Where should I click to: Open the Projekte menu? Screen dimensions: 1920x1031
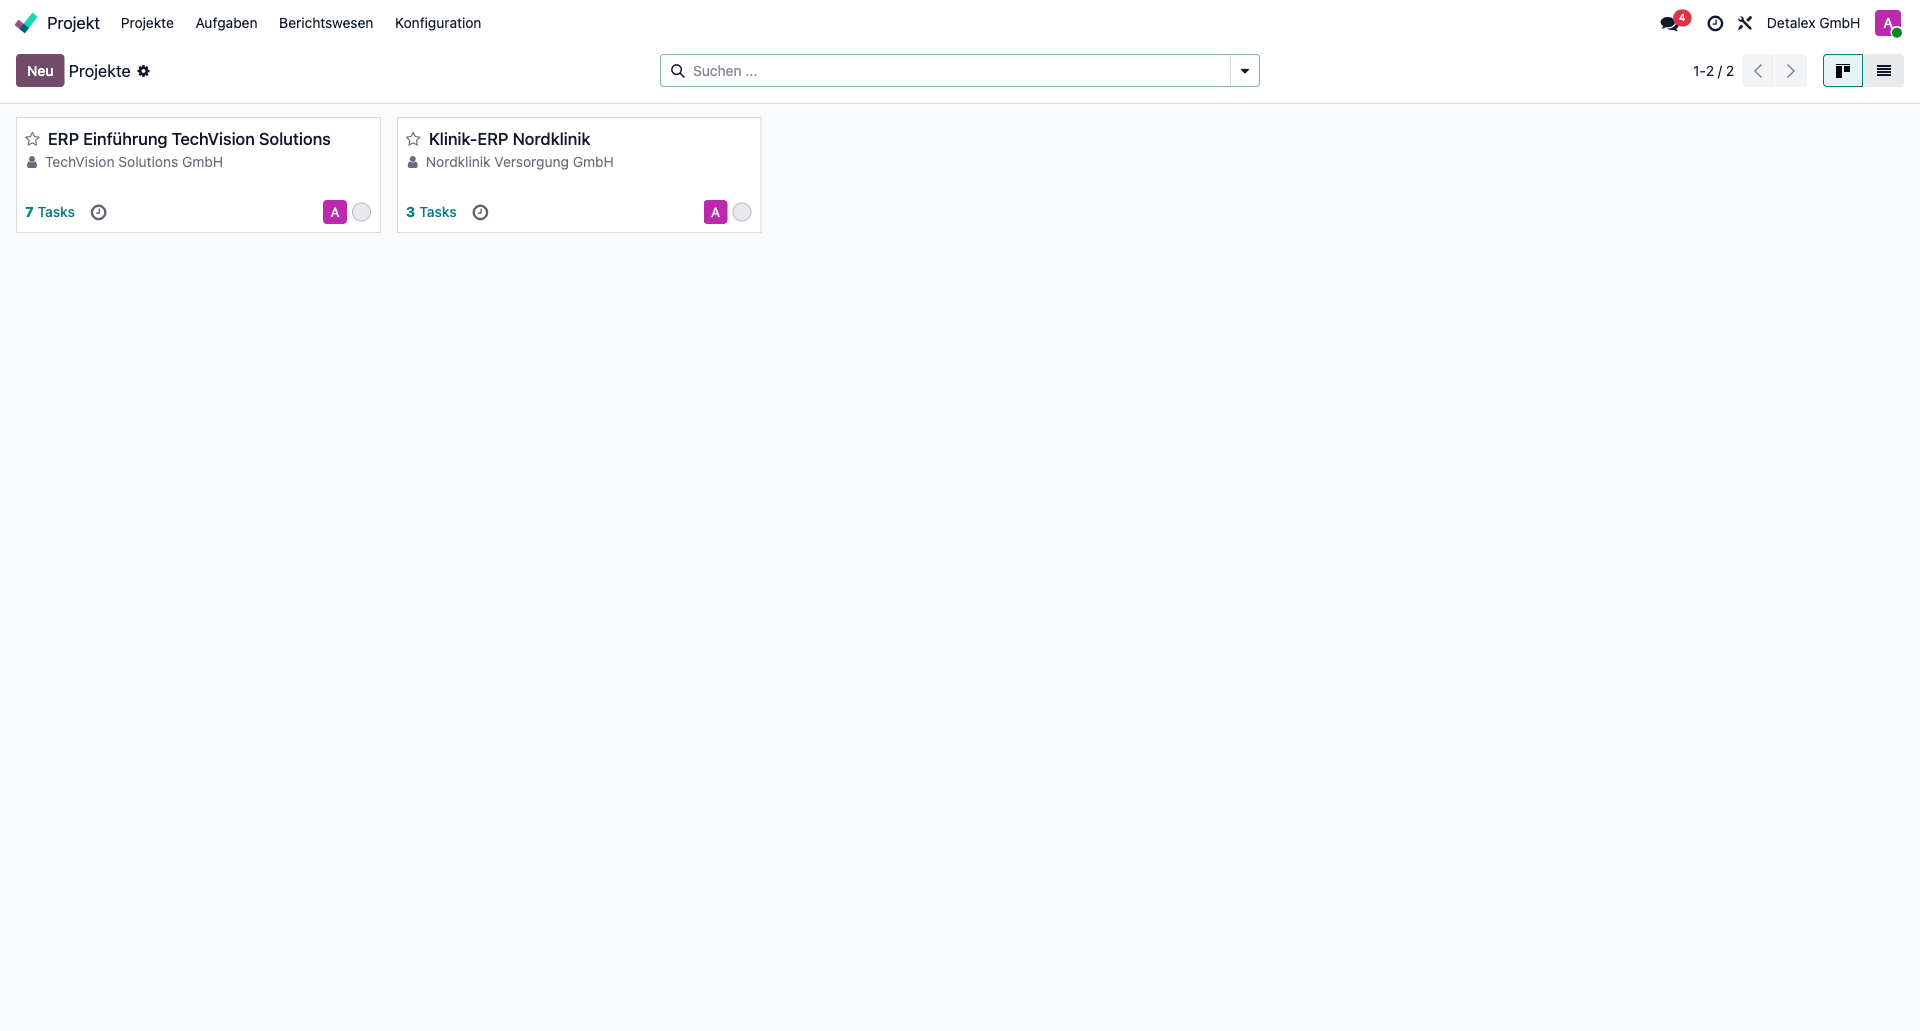click(147, 23)
